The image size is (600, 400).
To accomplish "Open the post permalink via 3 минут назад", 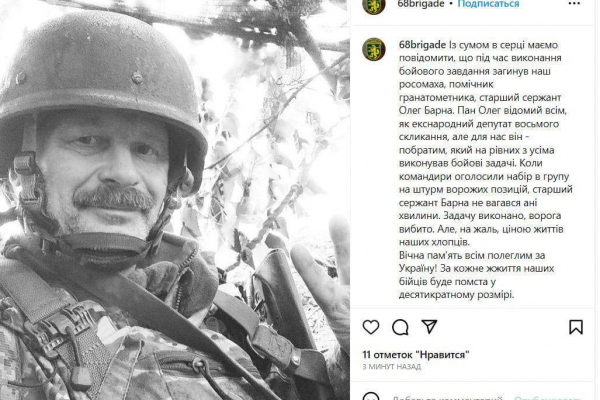I will click(x=391, y=367).
